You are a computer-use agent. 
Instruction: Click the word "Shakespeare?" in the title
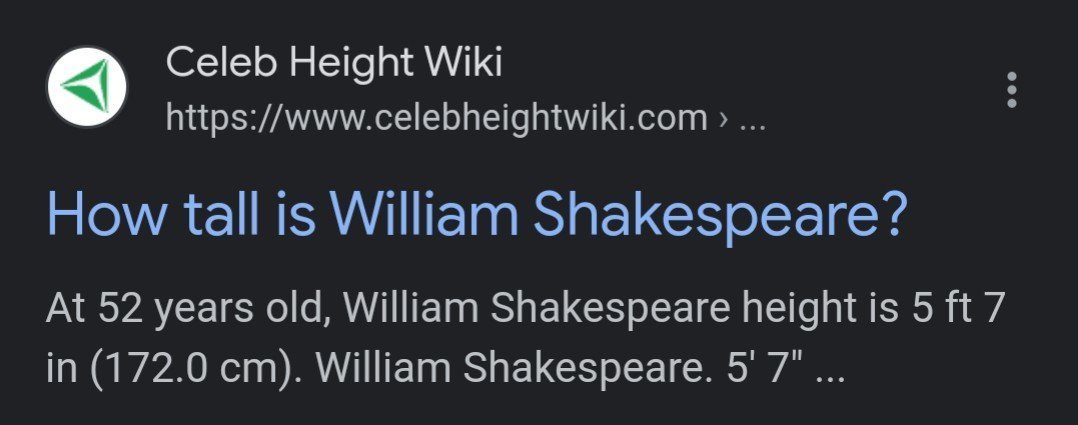[x=720, y=214]
